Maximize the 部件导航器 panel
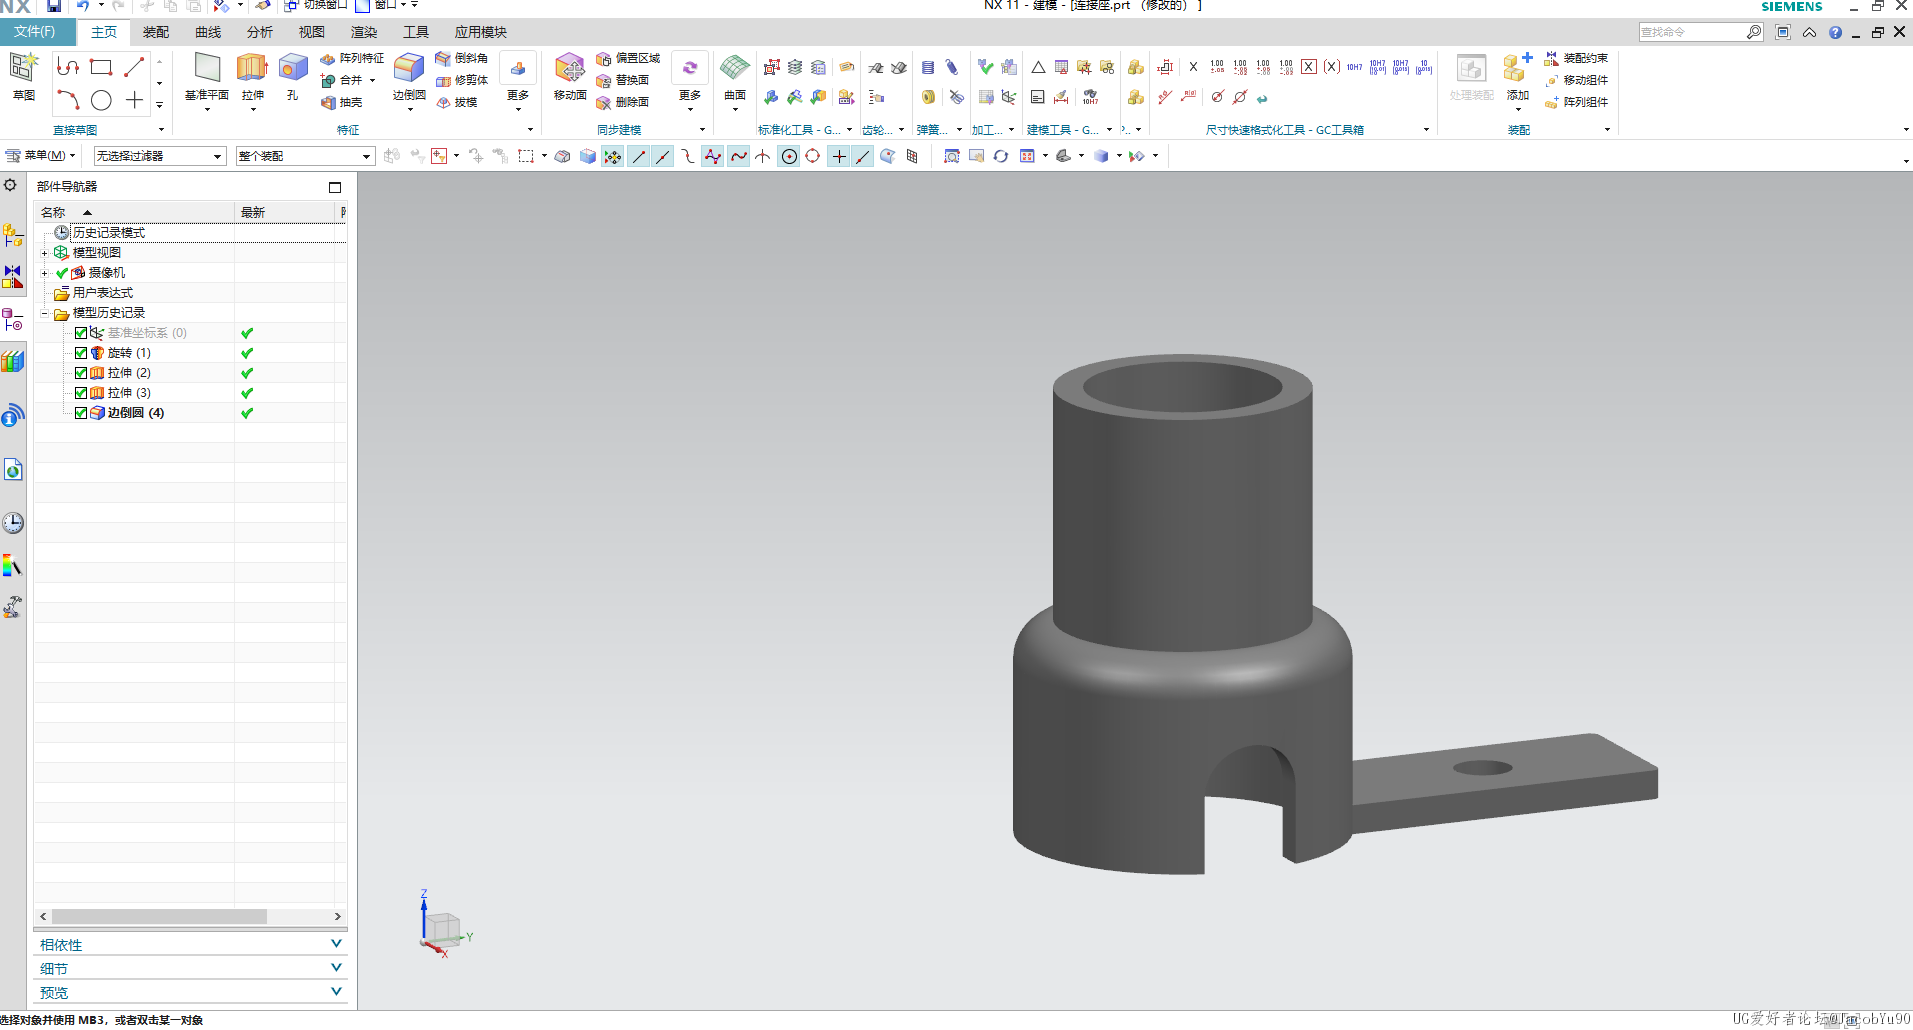 click(x=335, y=187)
